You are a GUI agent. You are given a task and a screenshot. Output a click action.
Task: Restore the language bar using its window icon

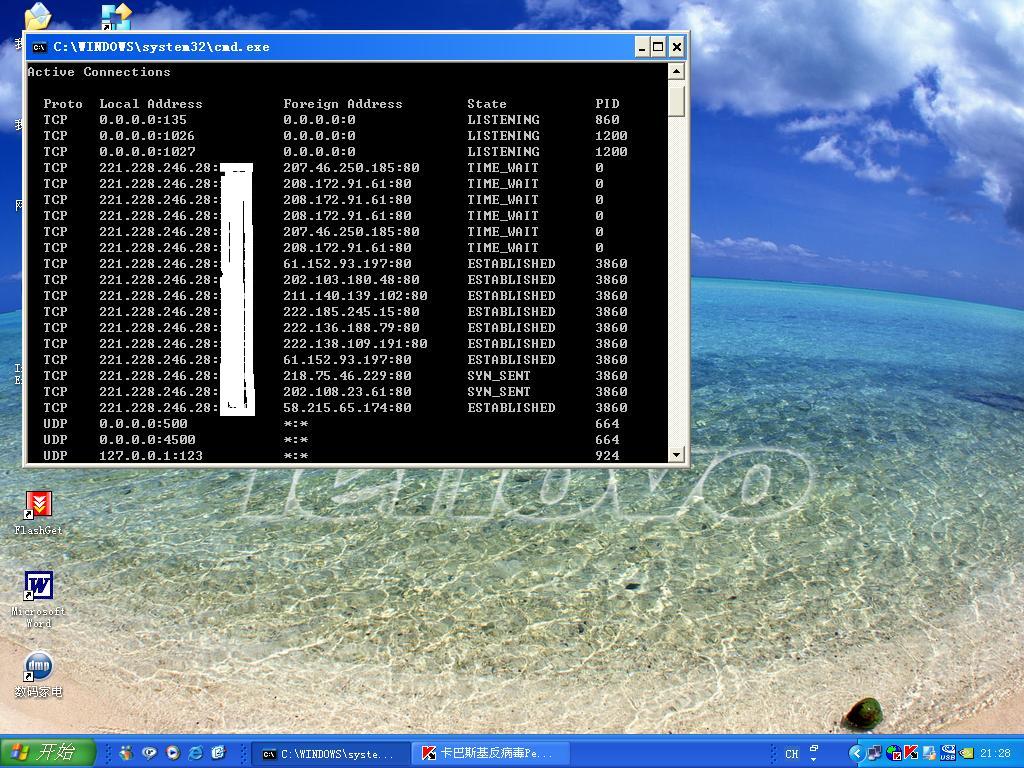pos(814,748)
